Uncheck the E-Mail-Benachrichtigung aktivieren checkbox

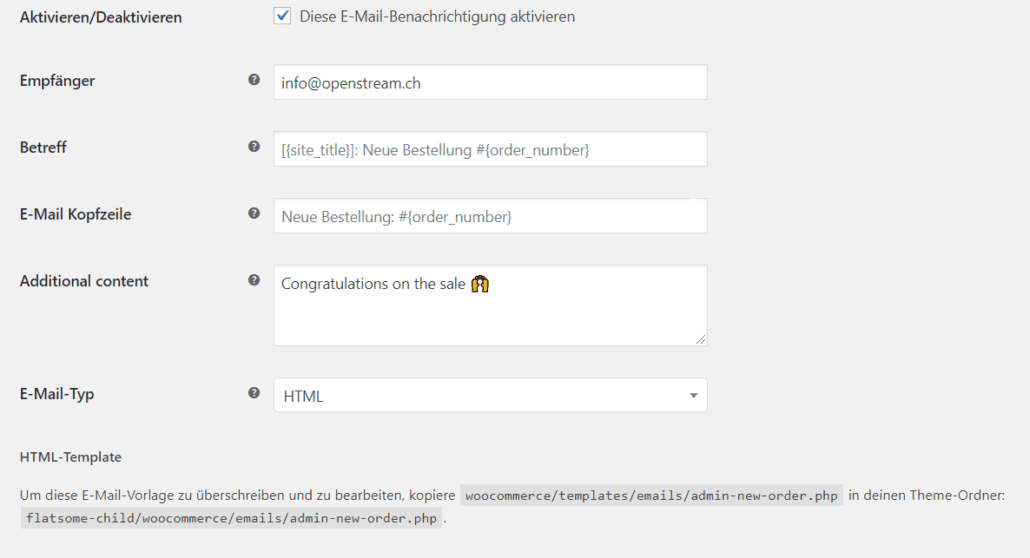282,16
